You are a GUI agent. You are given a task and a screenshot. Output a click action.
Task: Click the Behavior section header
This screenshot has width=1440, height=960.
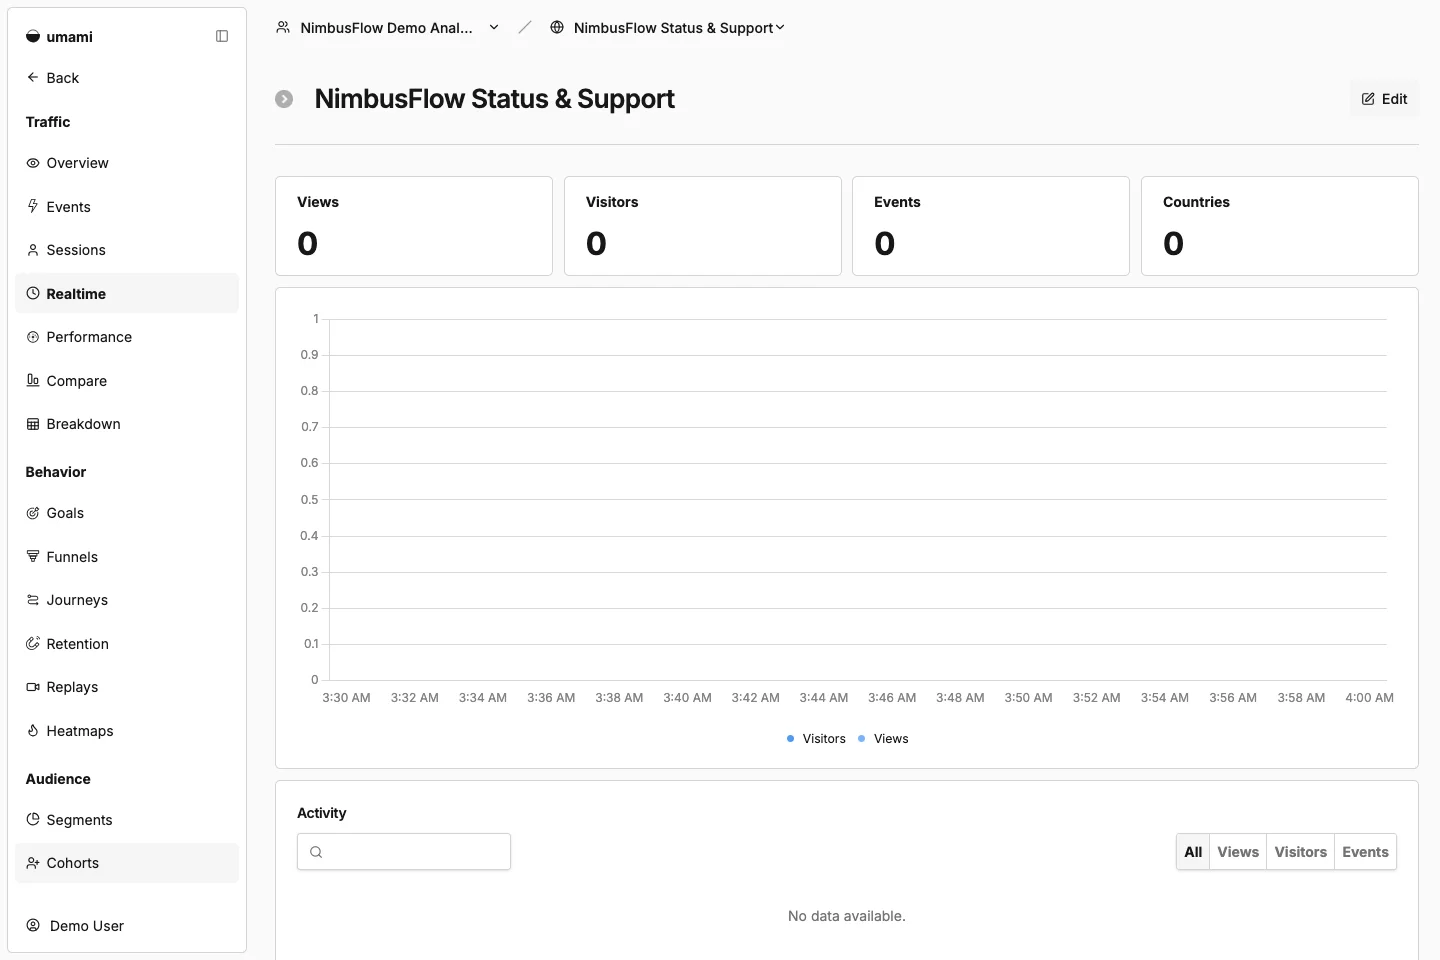click(x=56, y=472)
